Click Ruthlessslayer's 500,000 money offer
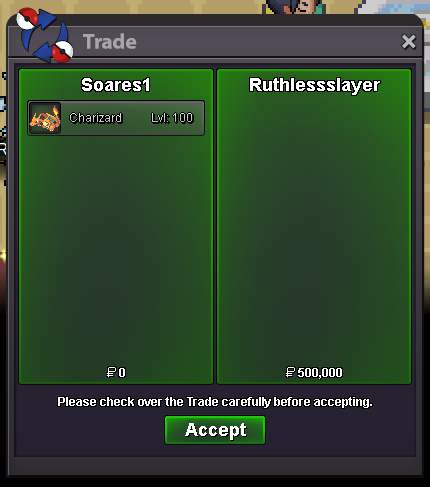The height and width of the screenshot is (487, 430). coord(320,372)
